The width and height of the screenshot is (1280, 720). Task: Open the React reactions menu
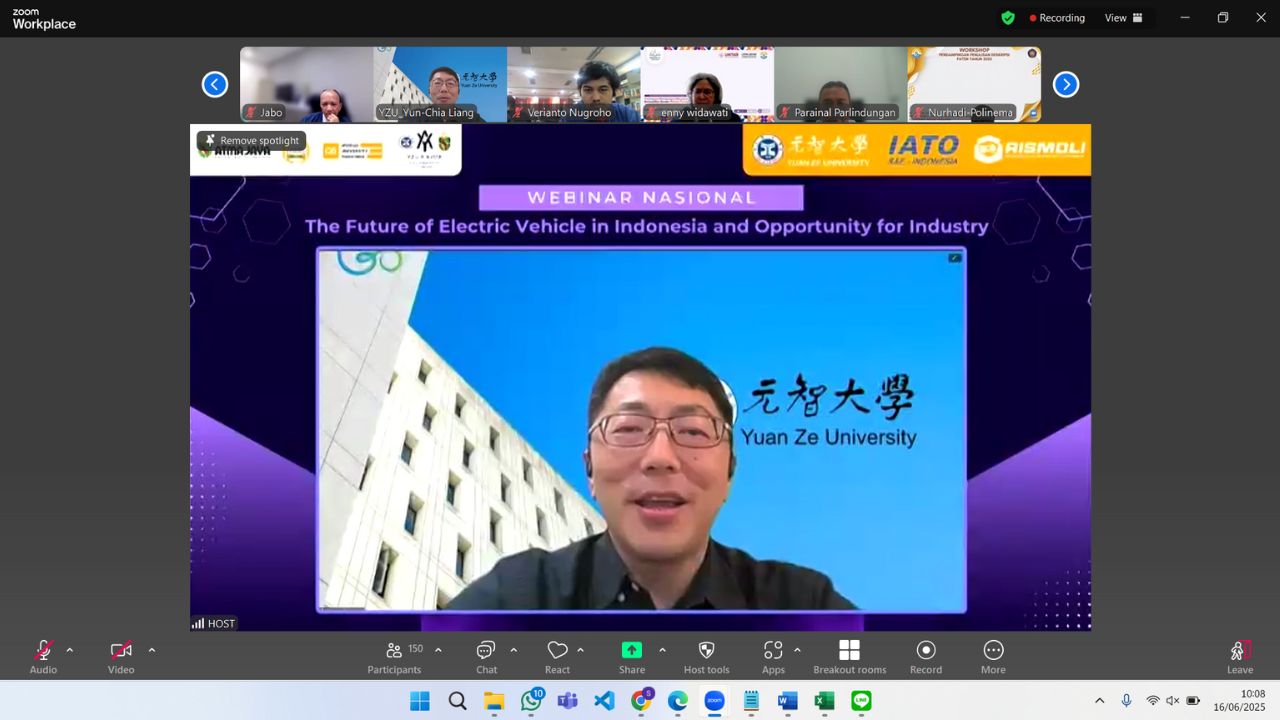557,656
